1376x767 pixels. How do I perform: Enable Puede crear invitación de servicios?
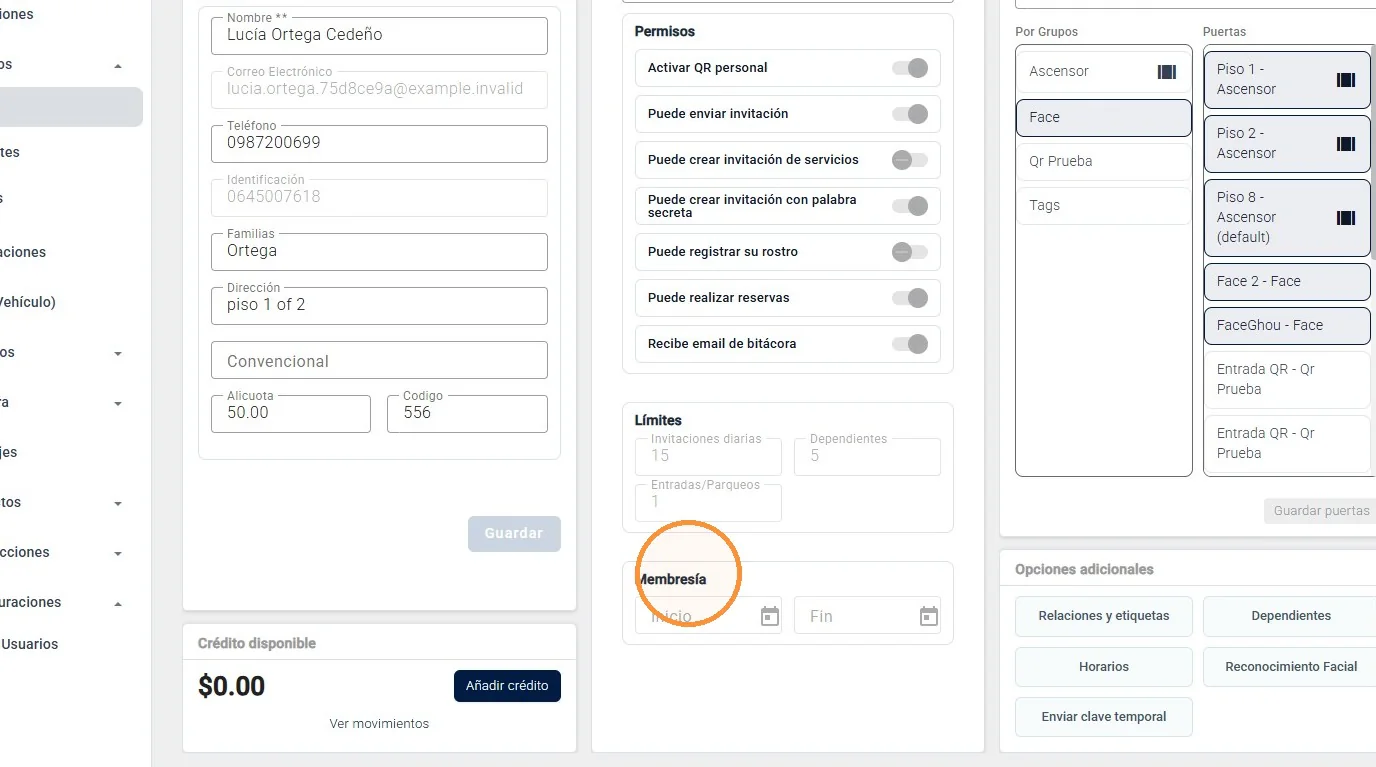pyautogui.click(x=910, y=160)
